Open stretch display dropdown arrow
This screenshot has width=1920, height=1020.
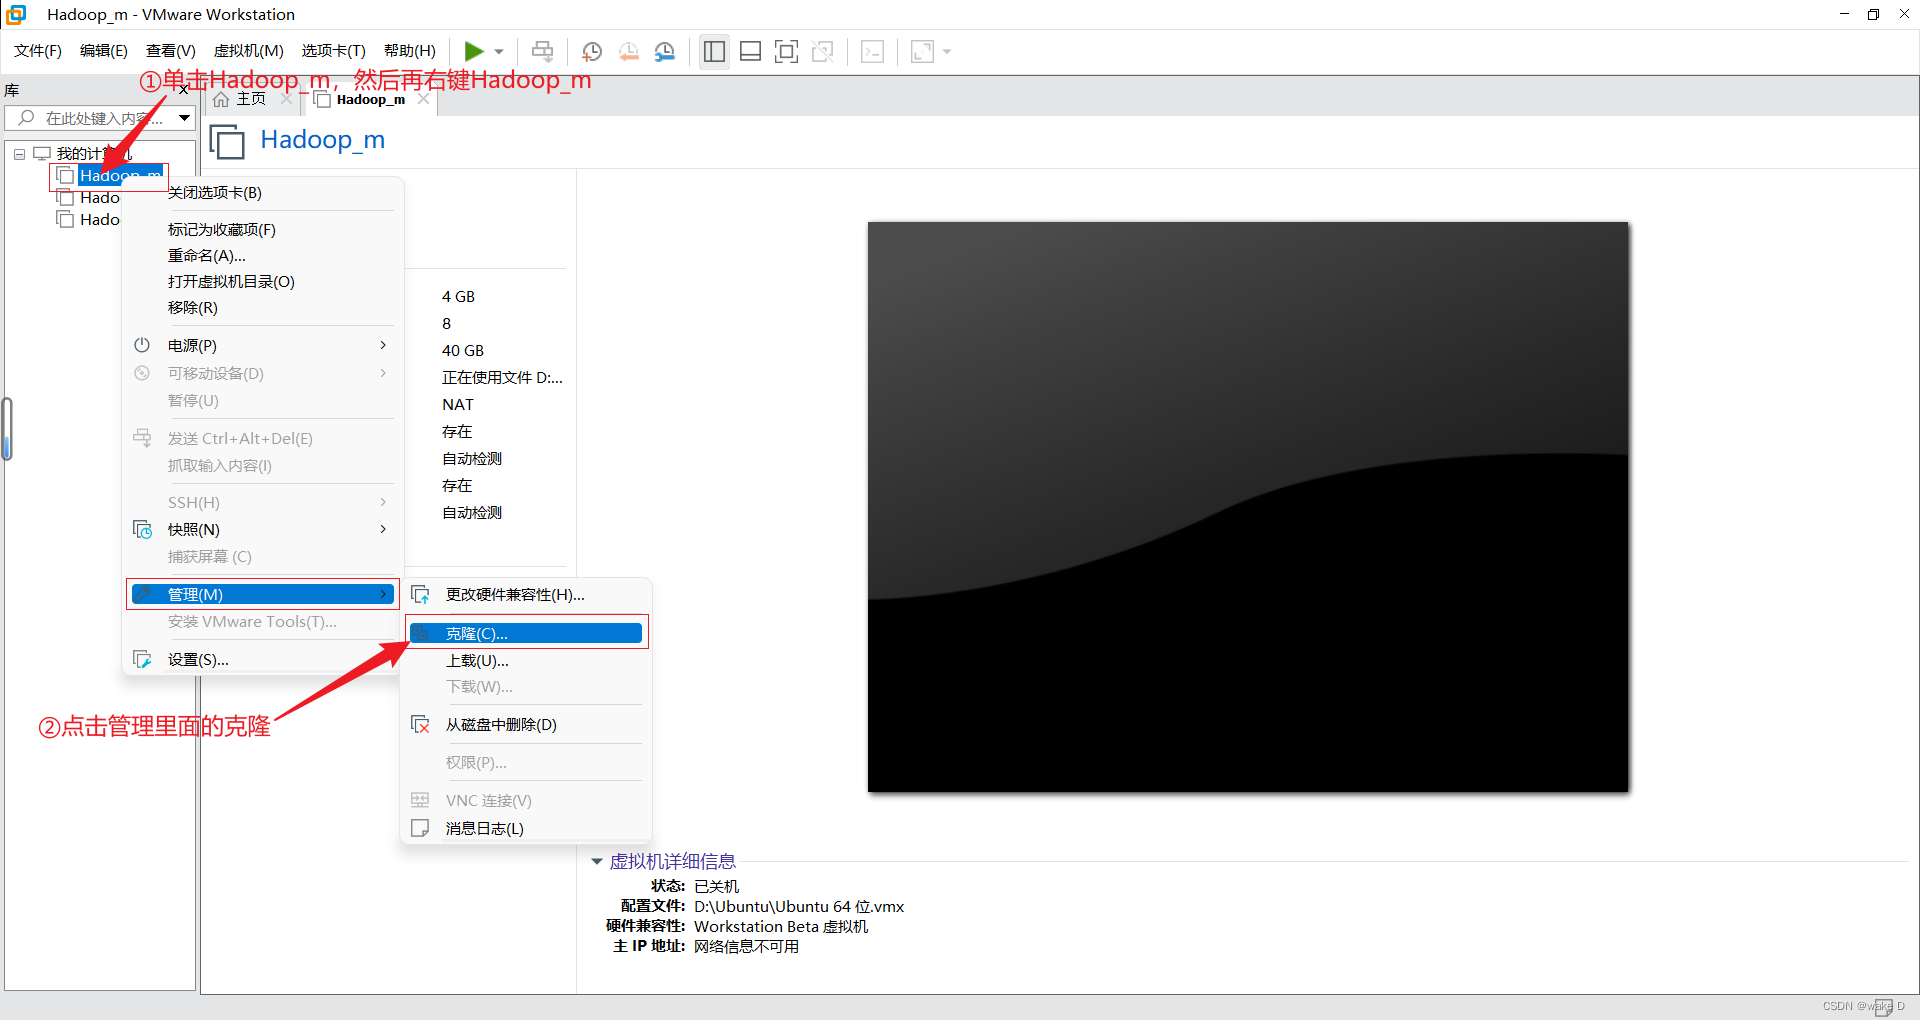[x=947, y=51]
